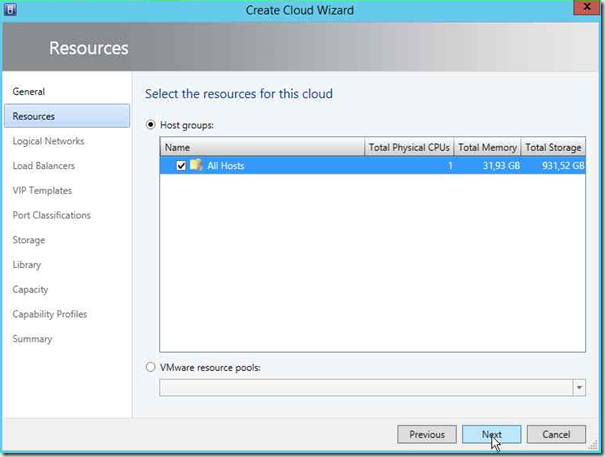
Task: Select the Host groups radio button
Action: (x=150, y=125)
